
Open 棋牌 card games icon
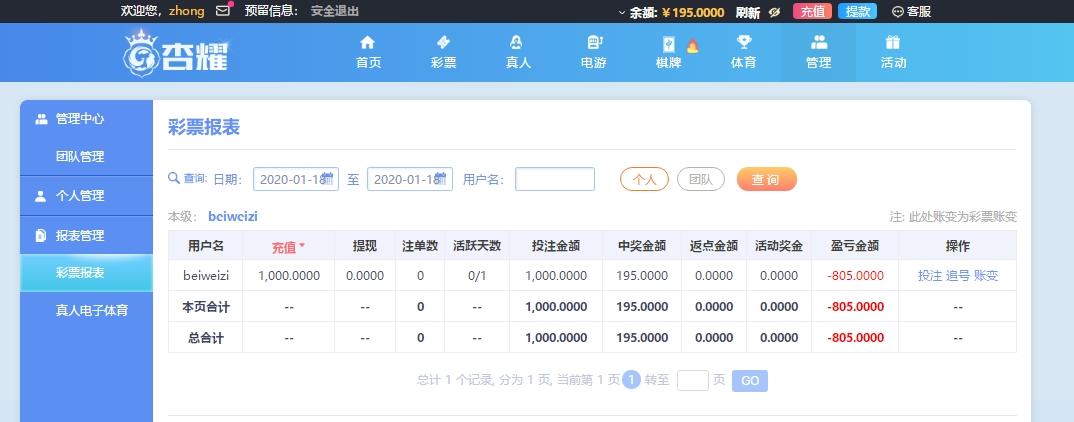pyautogui.click(x=669, y=45)
